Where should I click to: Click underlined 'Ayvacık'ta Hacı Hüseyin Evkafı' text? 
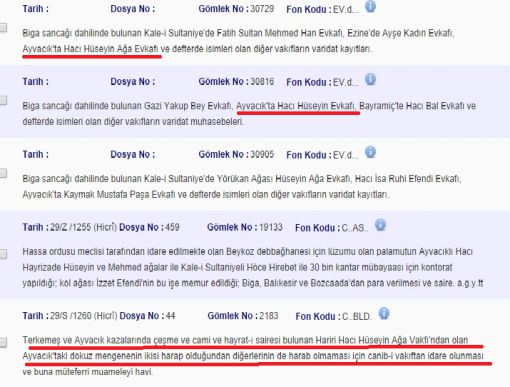(296, 106)
